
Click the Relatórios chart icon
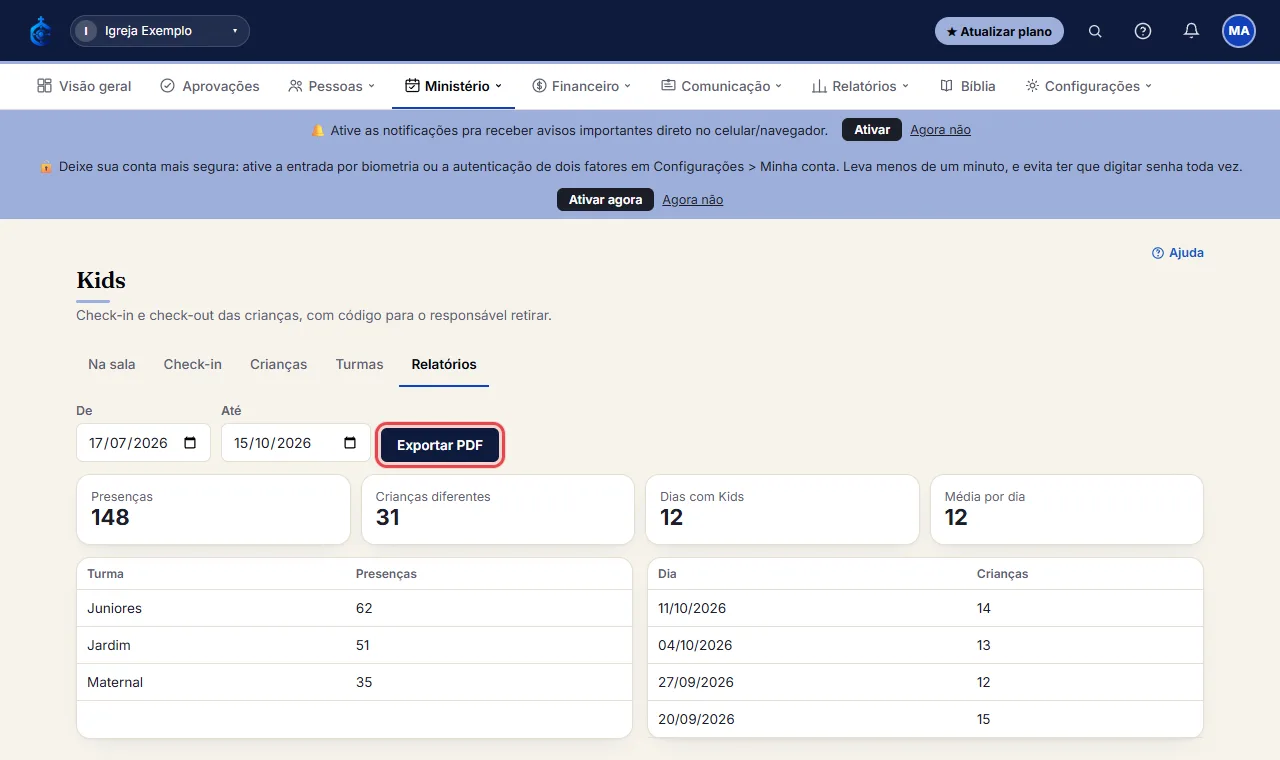[x=819, y=86]
